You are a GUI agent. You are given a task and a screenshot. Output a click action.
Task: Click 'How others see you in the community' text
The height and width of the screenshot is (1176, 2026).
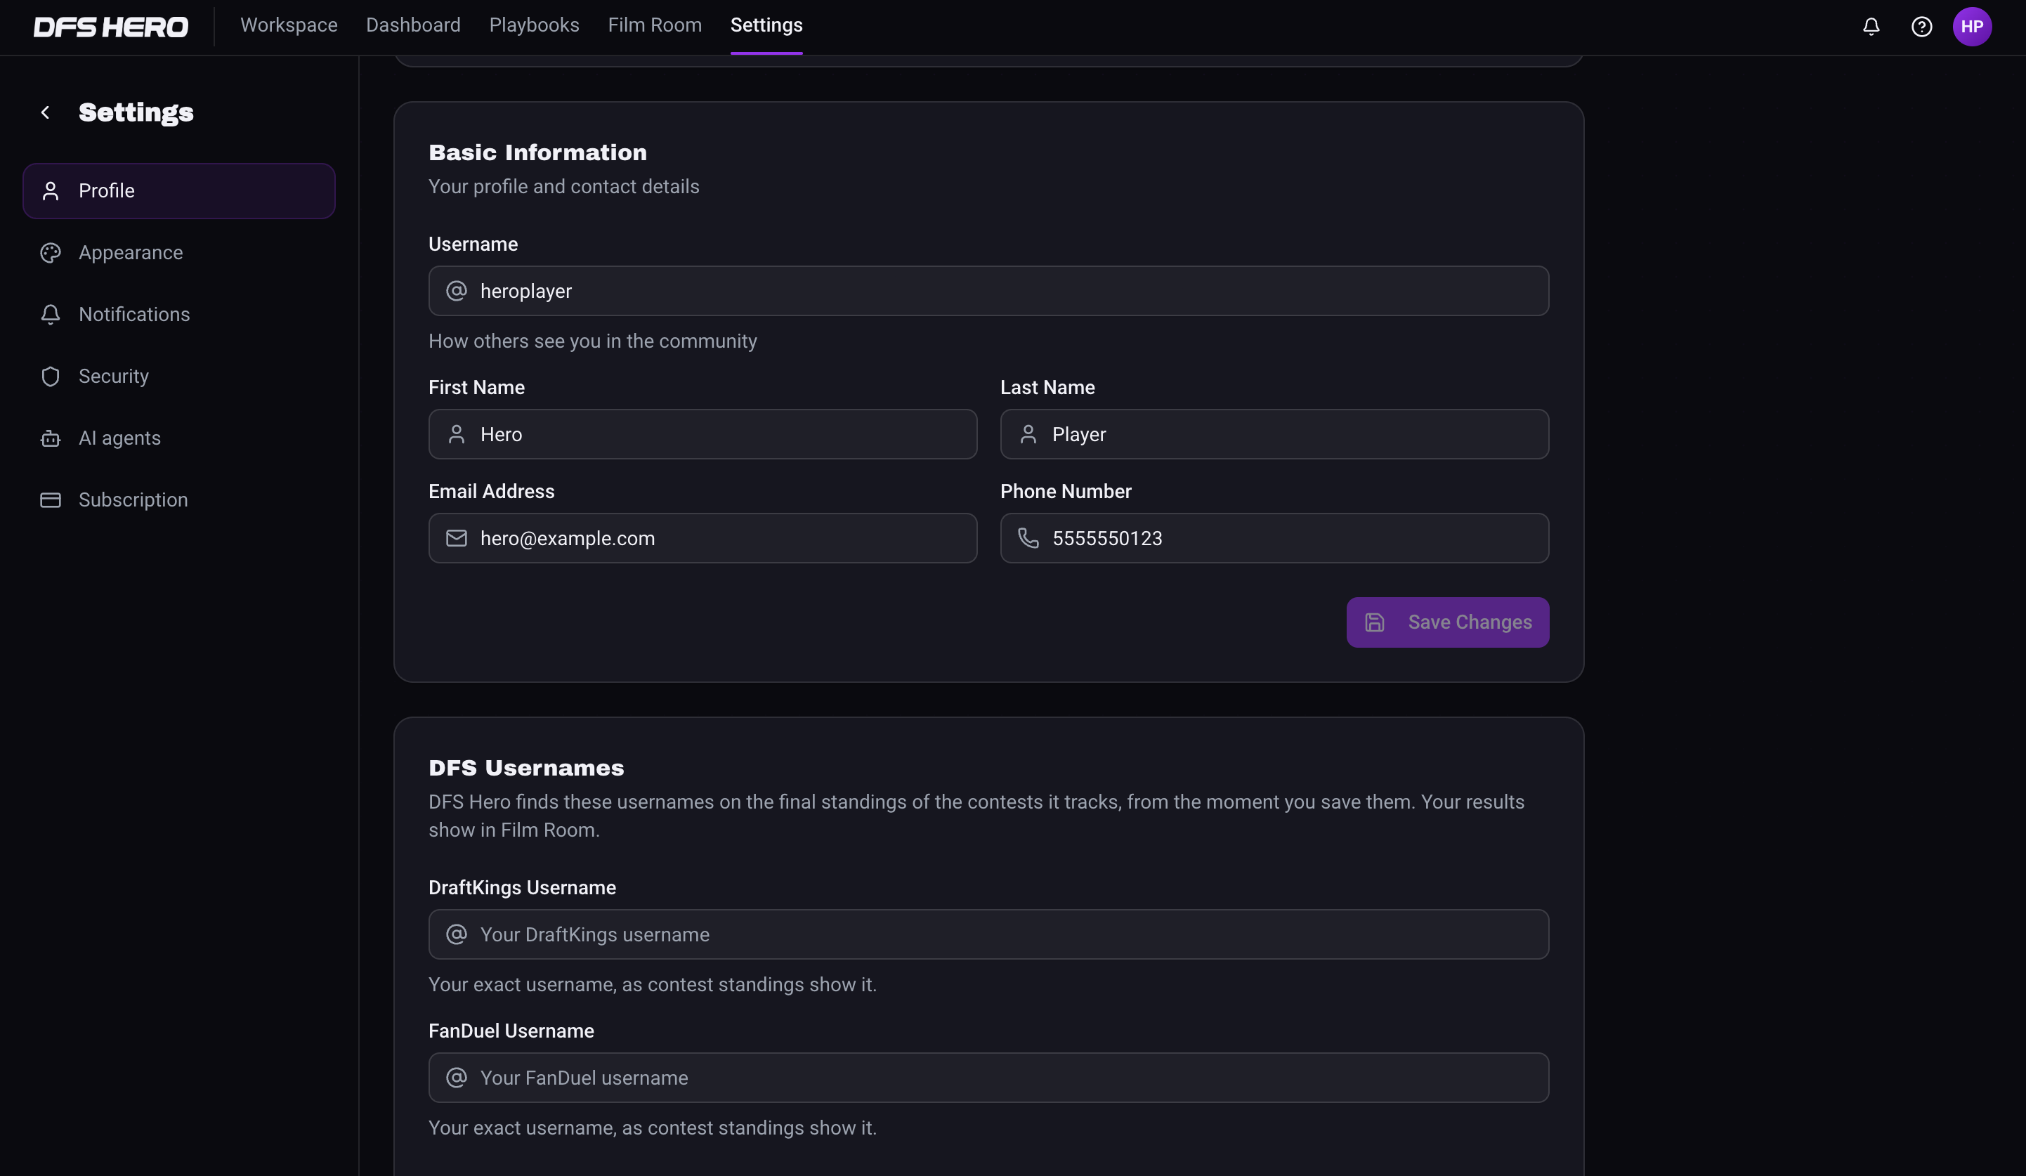point(592,341)
